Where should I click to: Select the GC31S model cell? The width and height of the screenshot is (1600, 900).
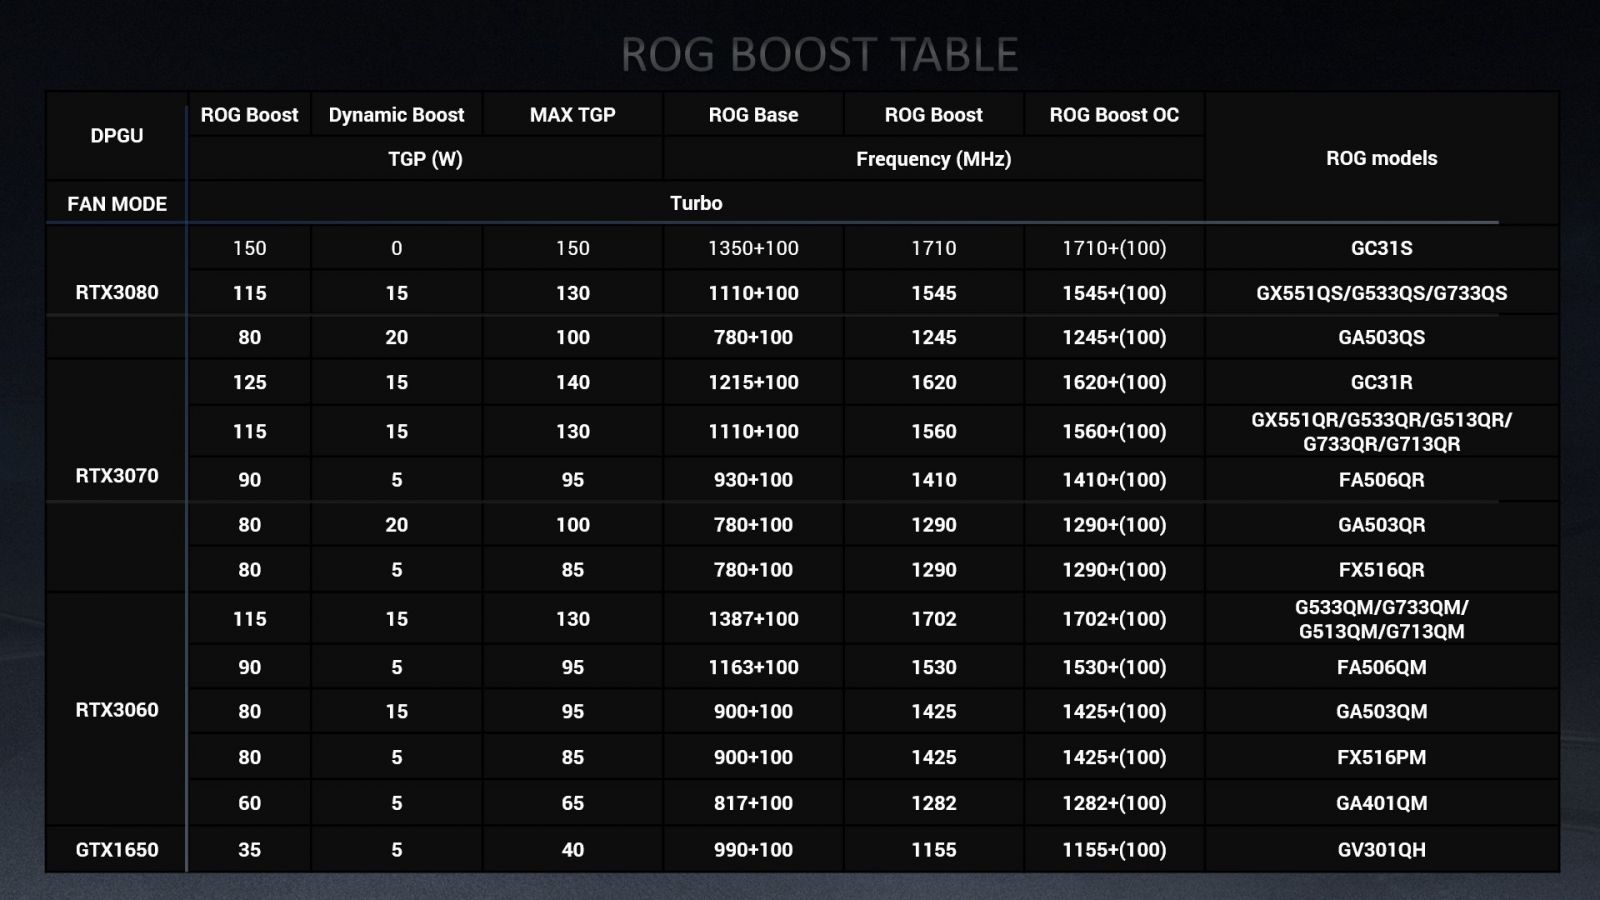tap(1381, 248)
